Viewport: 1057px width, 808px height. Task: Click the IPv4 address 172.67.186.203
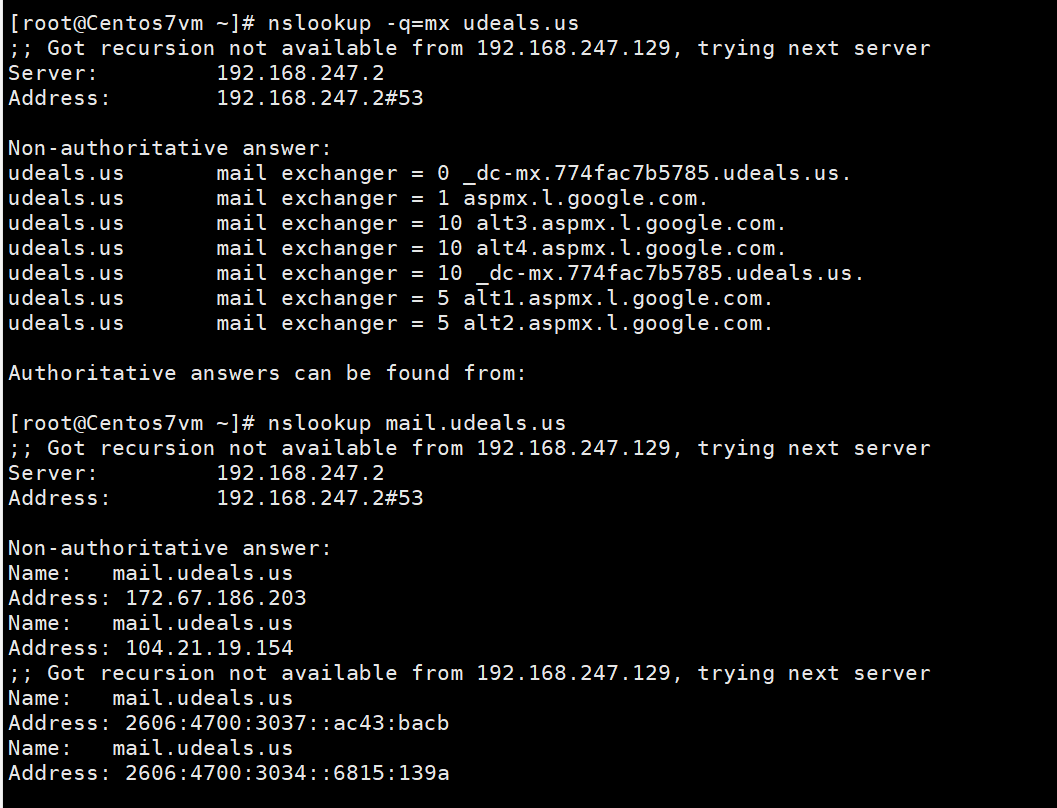pyautogui.click(x=216, y=598)
